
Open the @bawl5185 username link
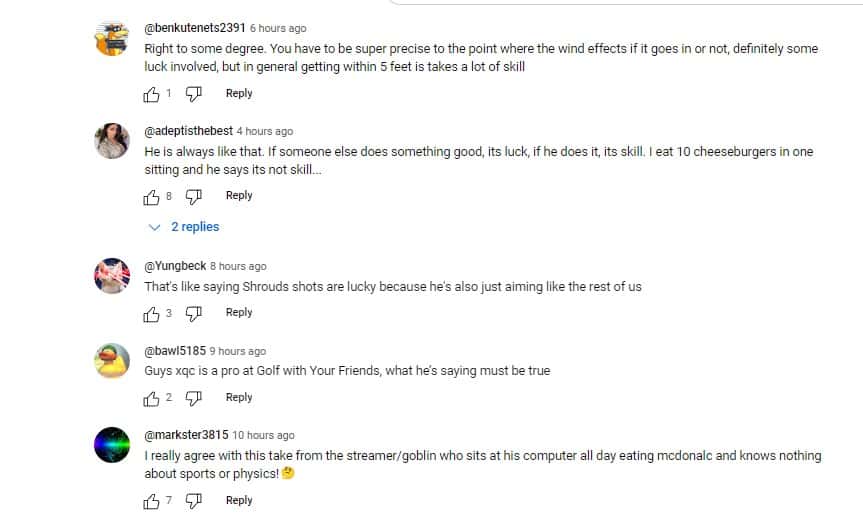[175, 351]
